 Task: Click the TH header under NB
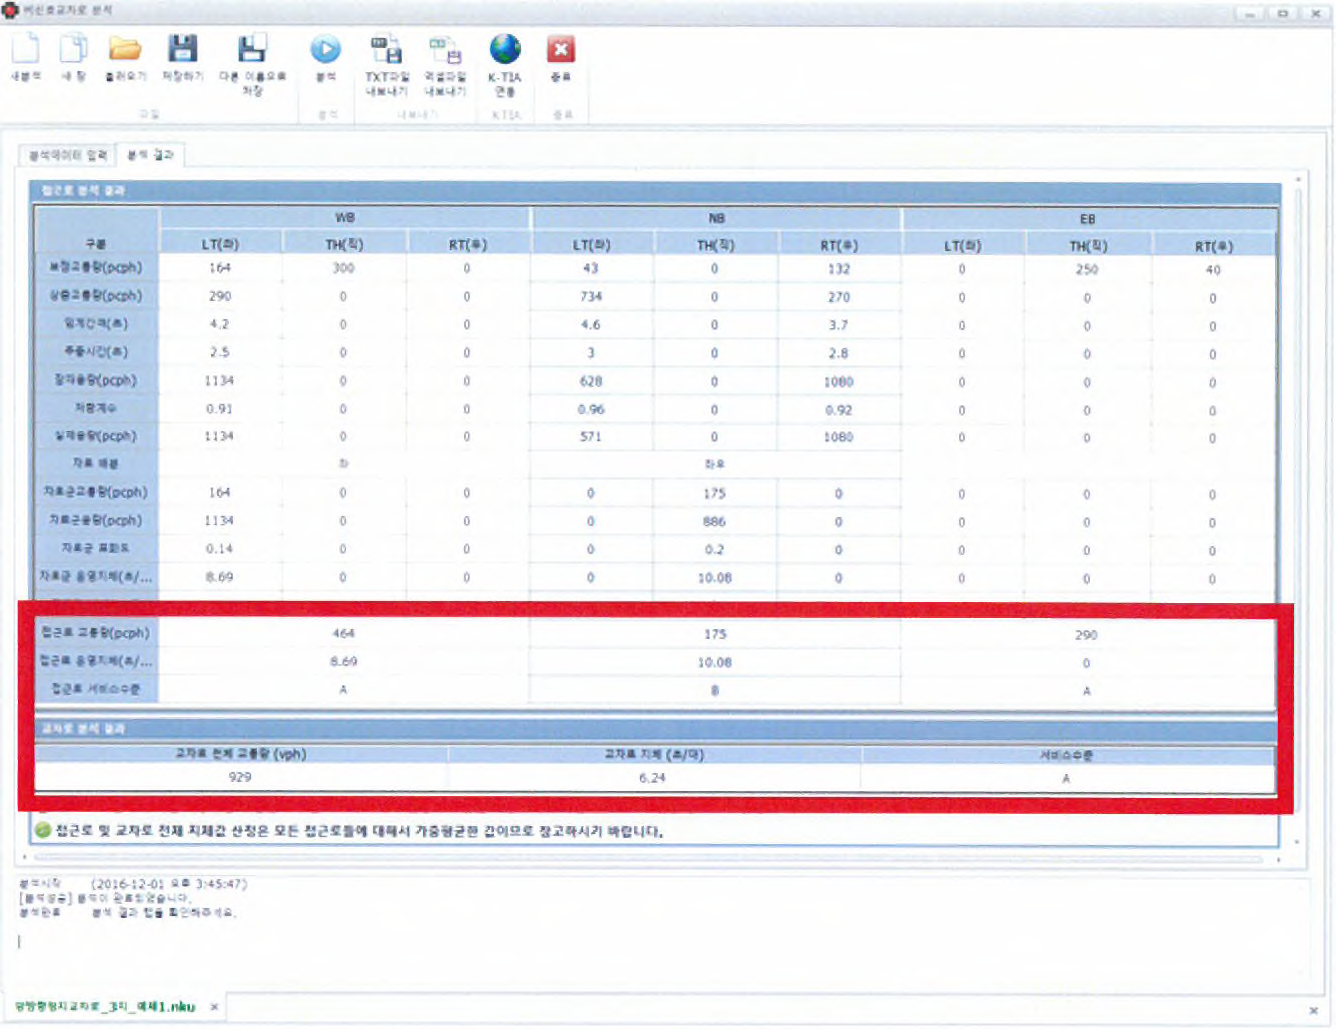tap(714, 245)
